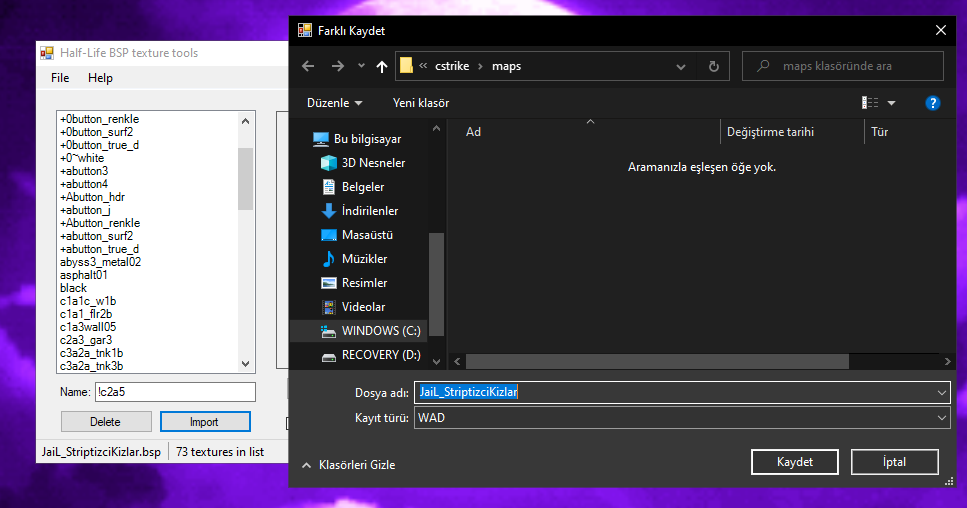Viewport: 967px width, 508px height.
Task: Sort by Değiştirme tarihi column
Action: (770, 132)
